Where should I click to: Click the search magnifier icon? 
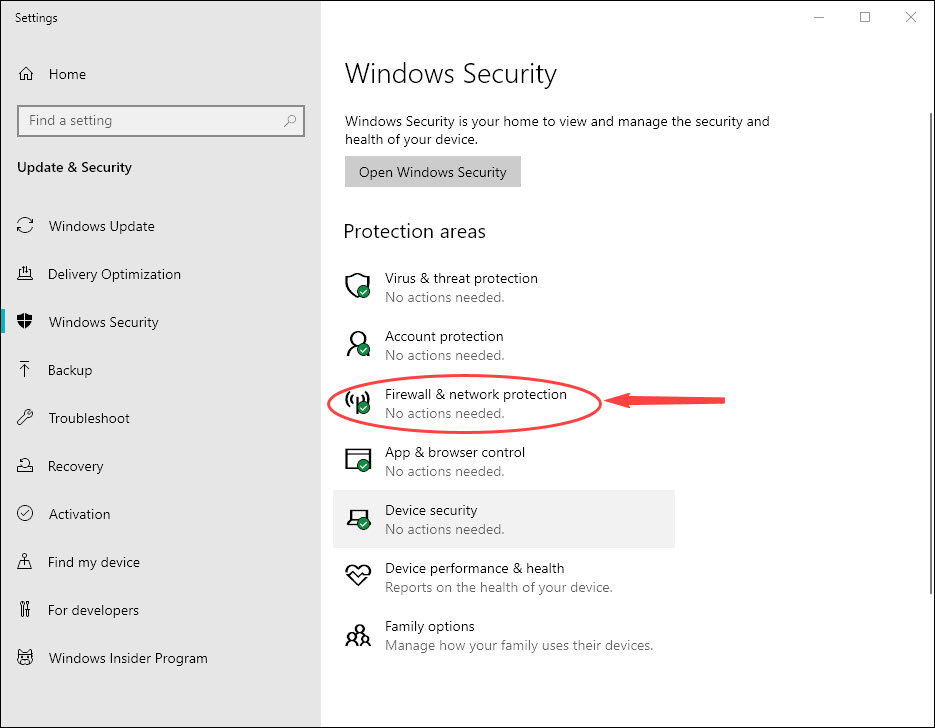coord(290,120)
